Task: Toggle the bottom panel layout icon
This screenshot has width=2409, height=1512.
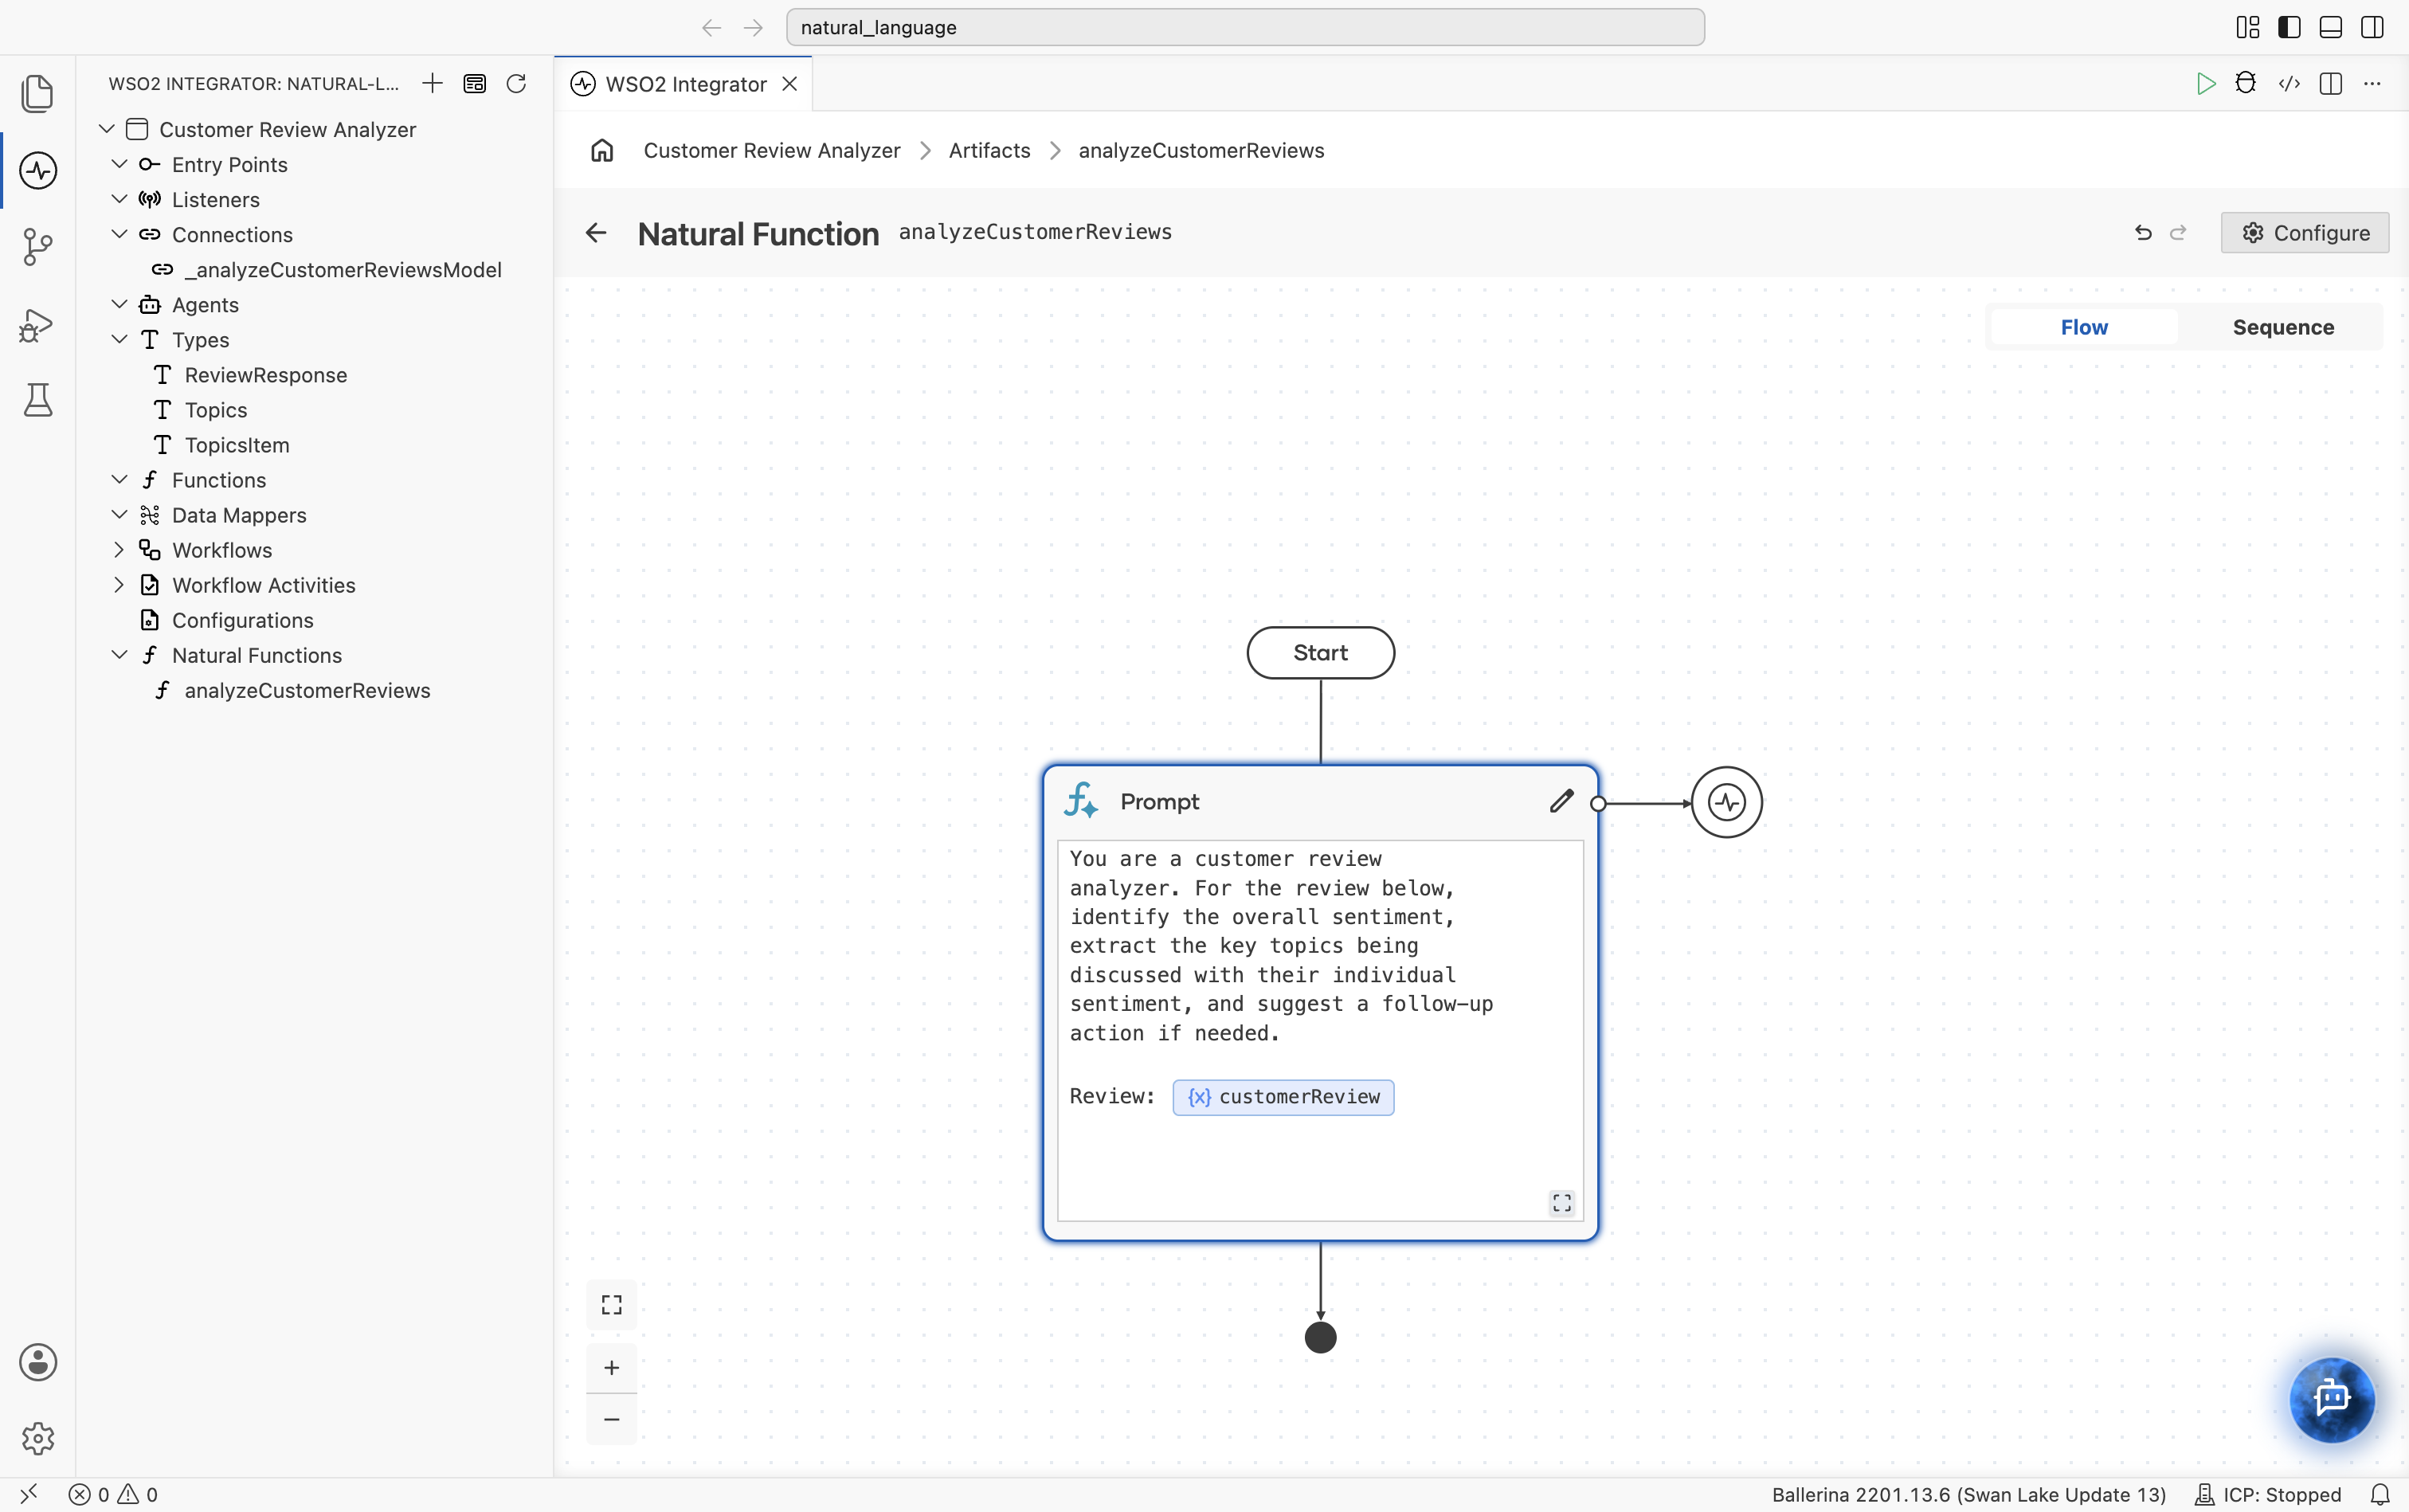Action: pyautogui.click(x=2330, y=27)
